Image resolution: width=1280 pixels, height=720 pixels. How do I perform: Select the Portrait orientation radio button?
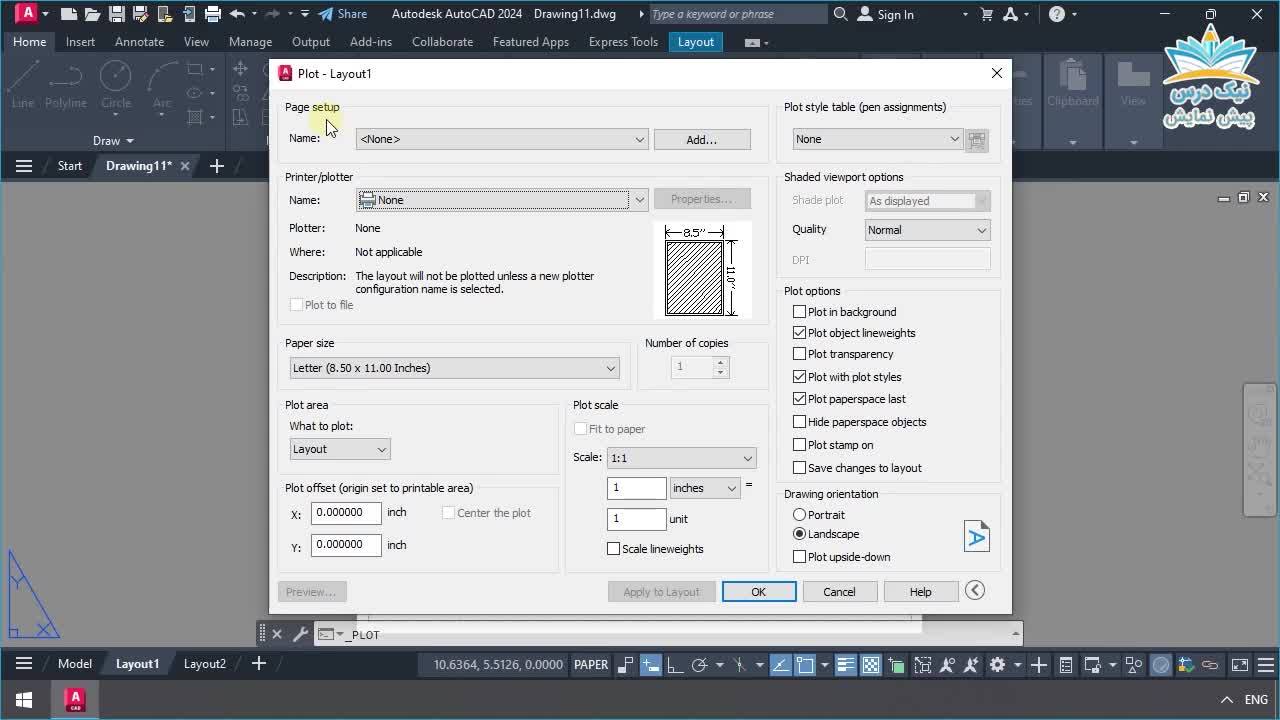pos(799,515)
